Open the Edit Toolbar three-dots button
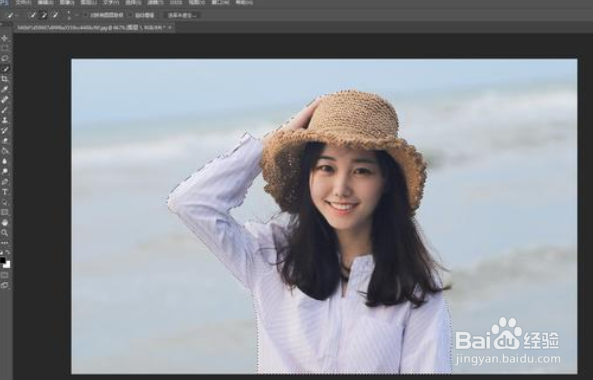This screenshot has width=593, height=380. coord(5,243)
